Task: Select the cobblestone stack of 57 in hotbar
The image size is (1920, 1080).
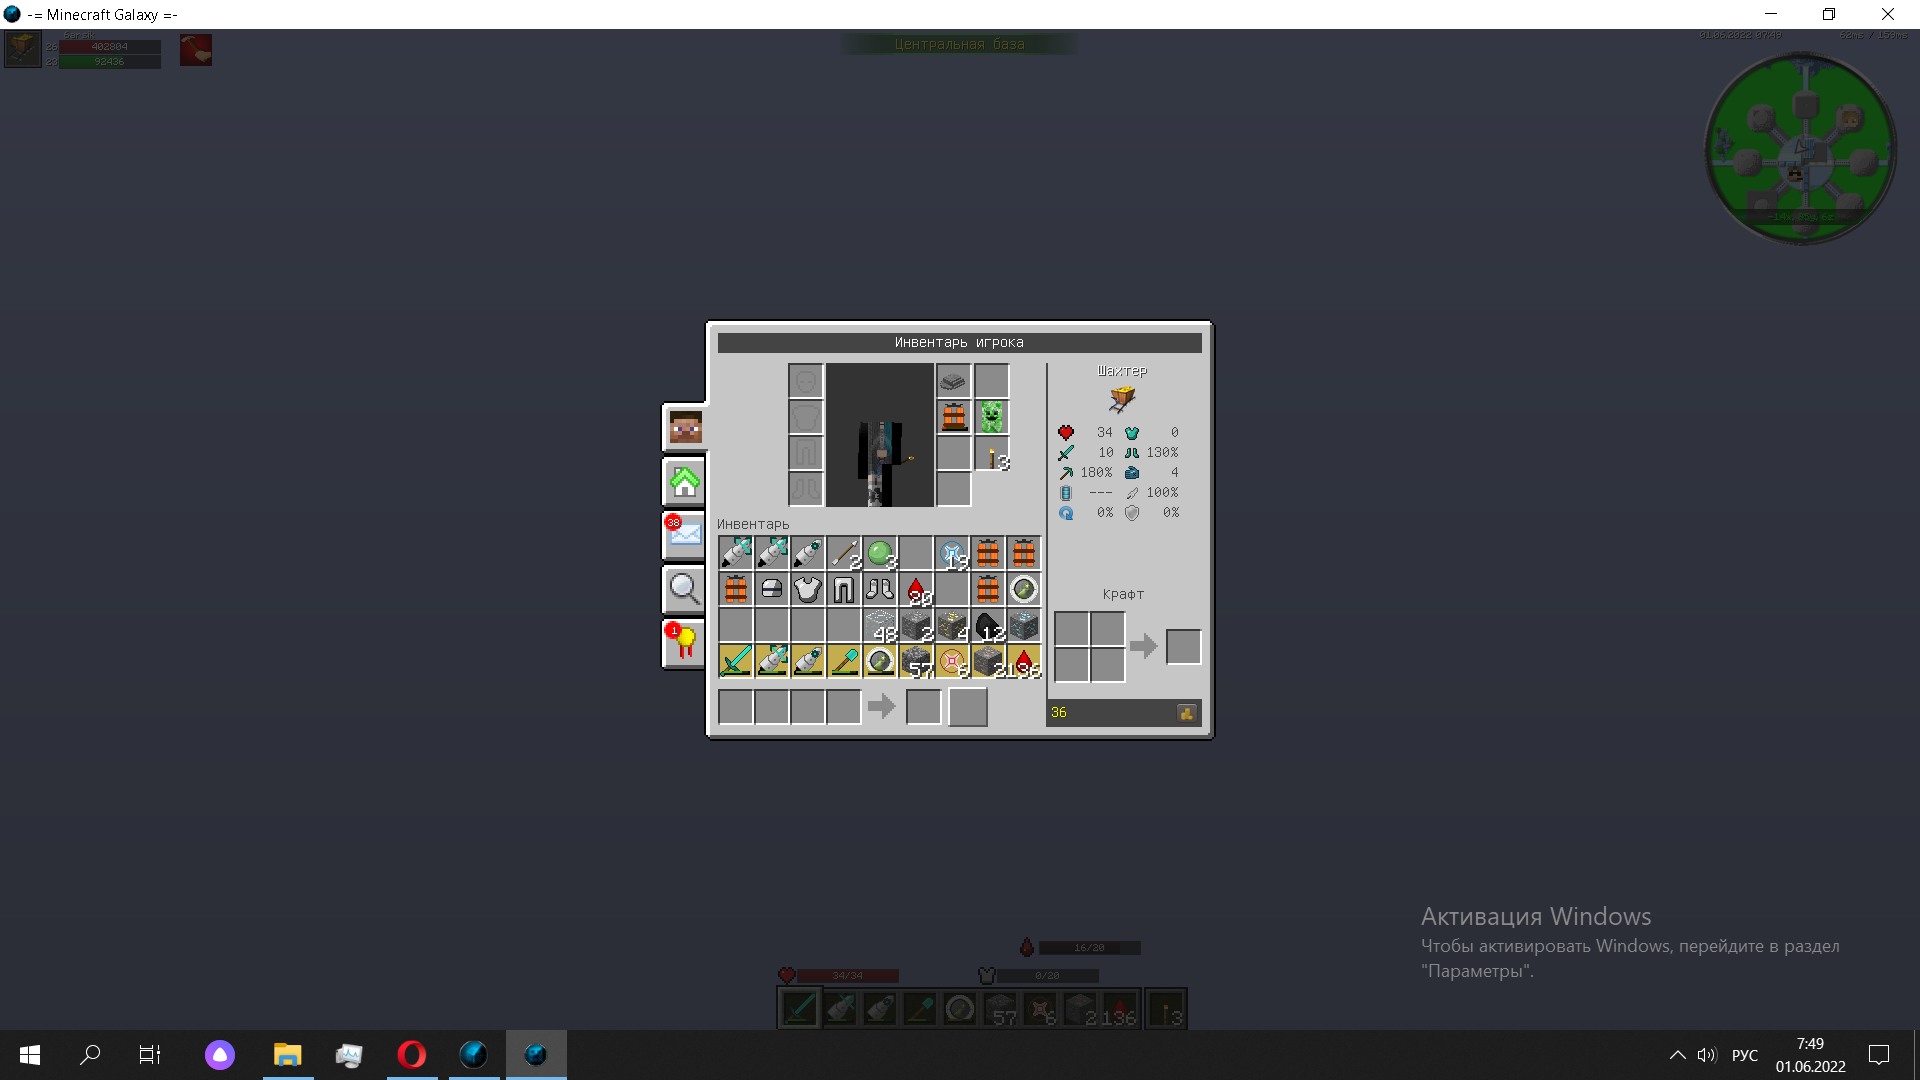Action: tap(916, 661)
